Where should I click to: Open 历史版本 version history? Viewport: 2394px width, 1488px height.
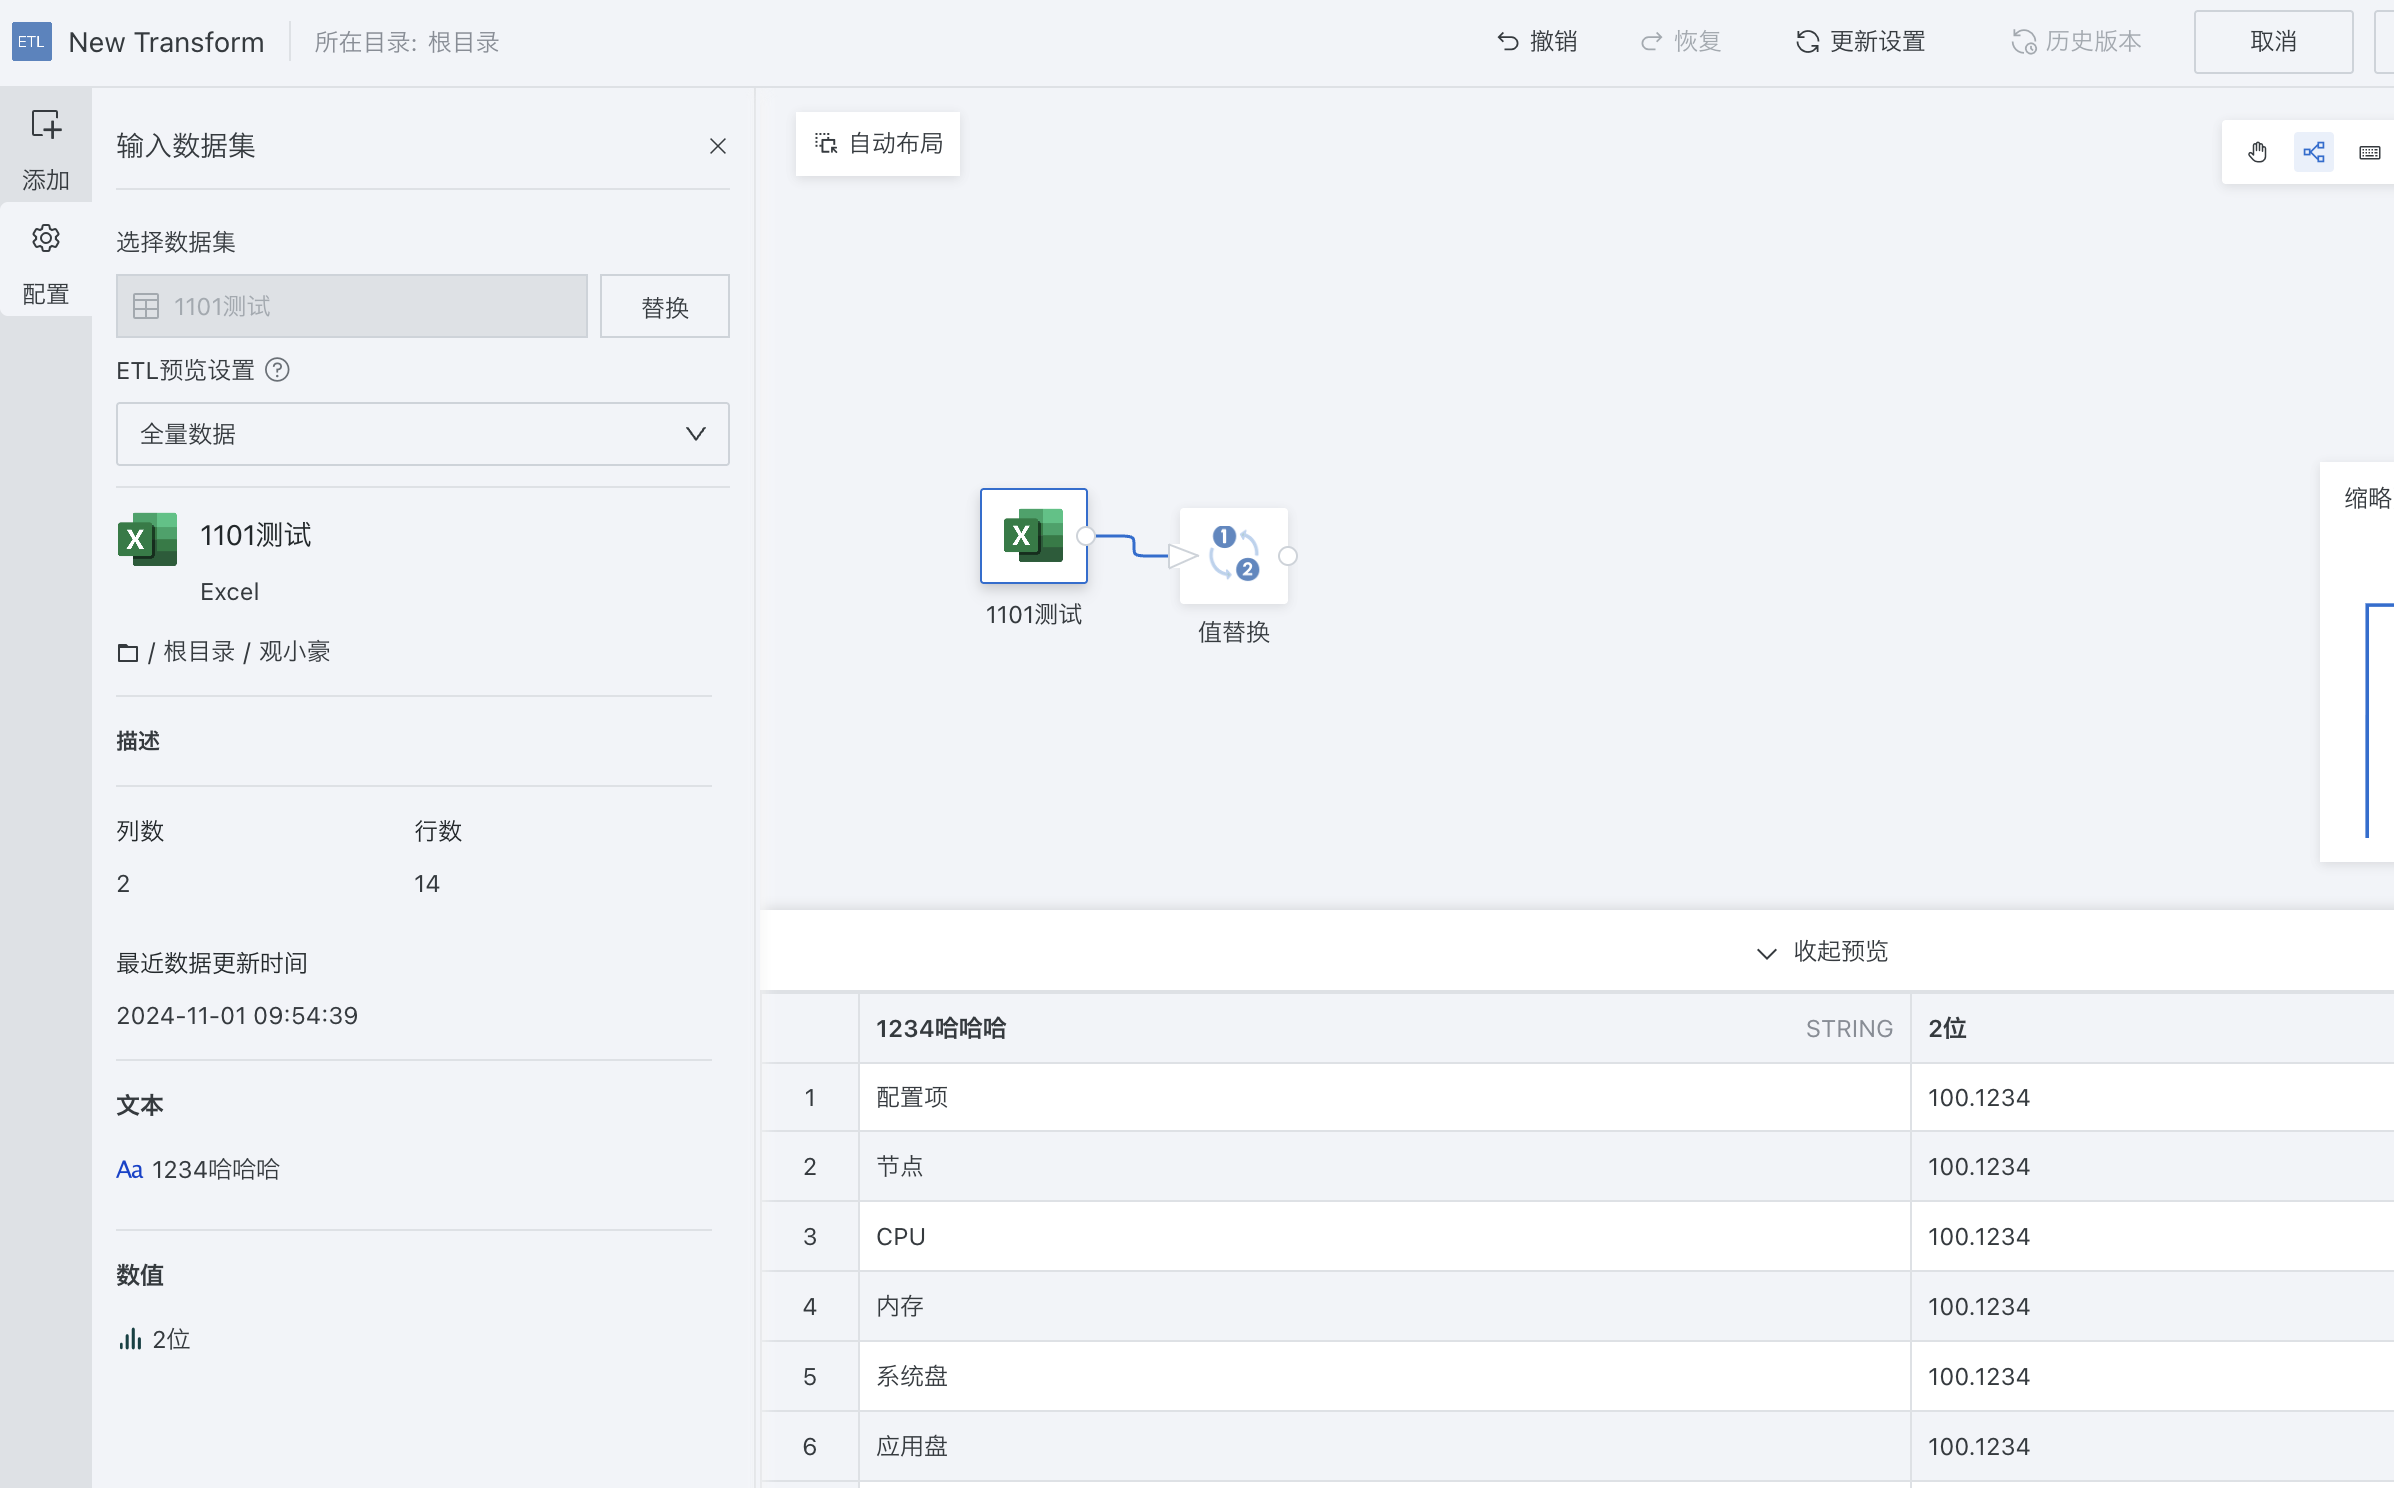click(x=2077, y=42)
